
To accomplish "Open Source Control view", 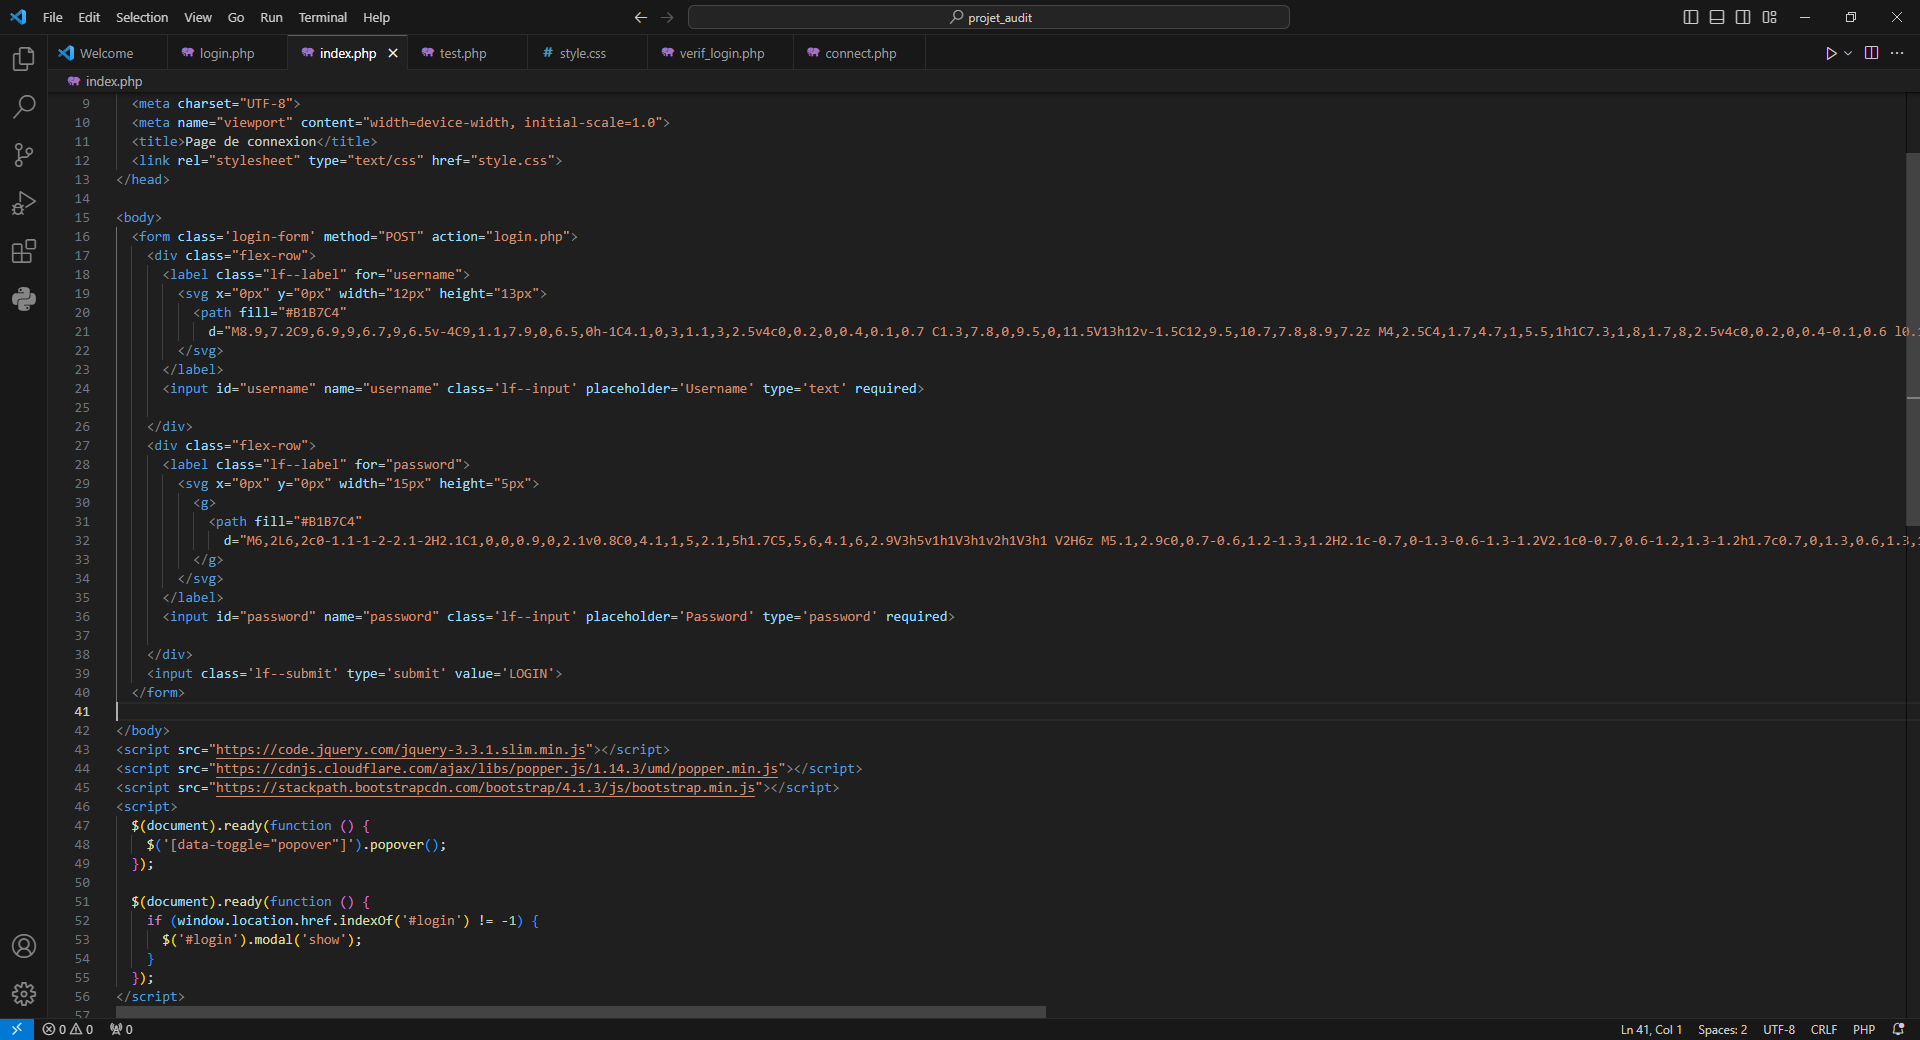I will (24, 154).
